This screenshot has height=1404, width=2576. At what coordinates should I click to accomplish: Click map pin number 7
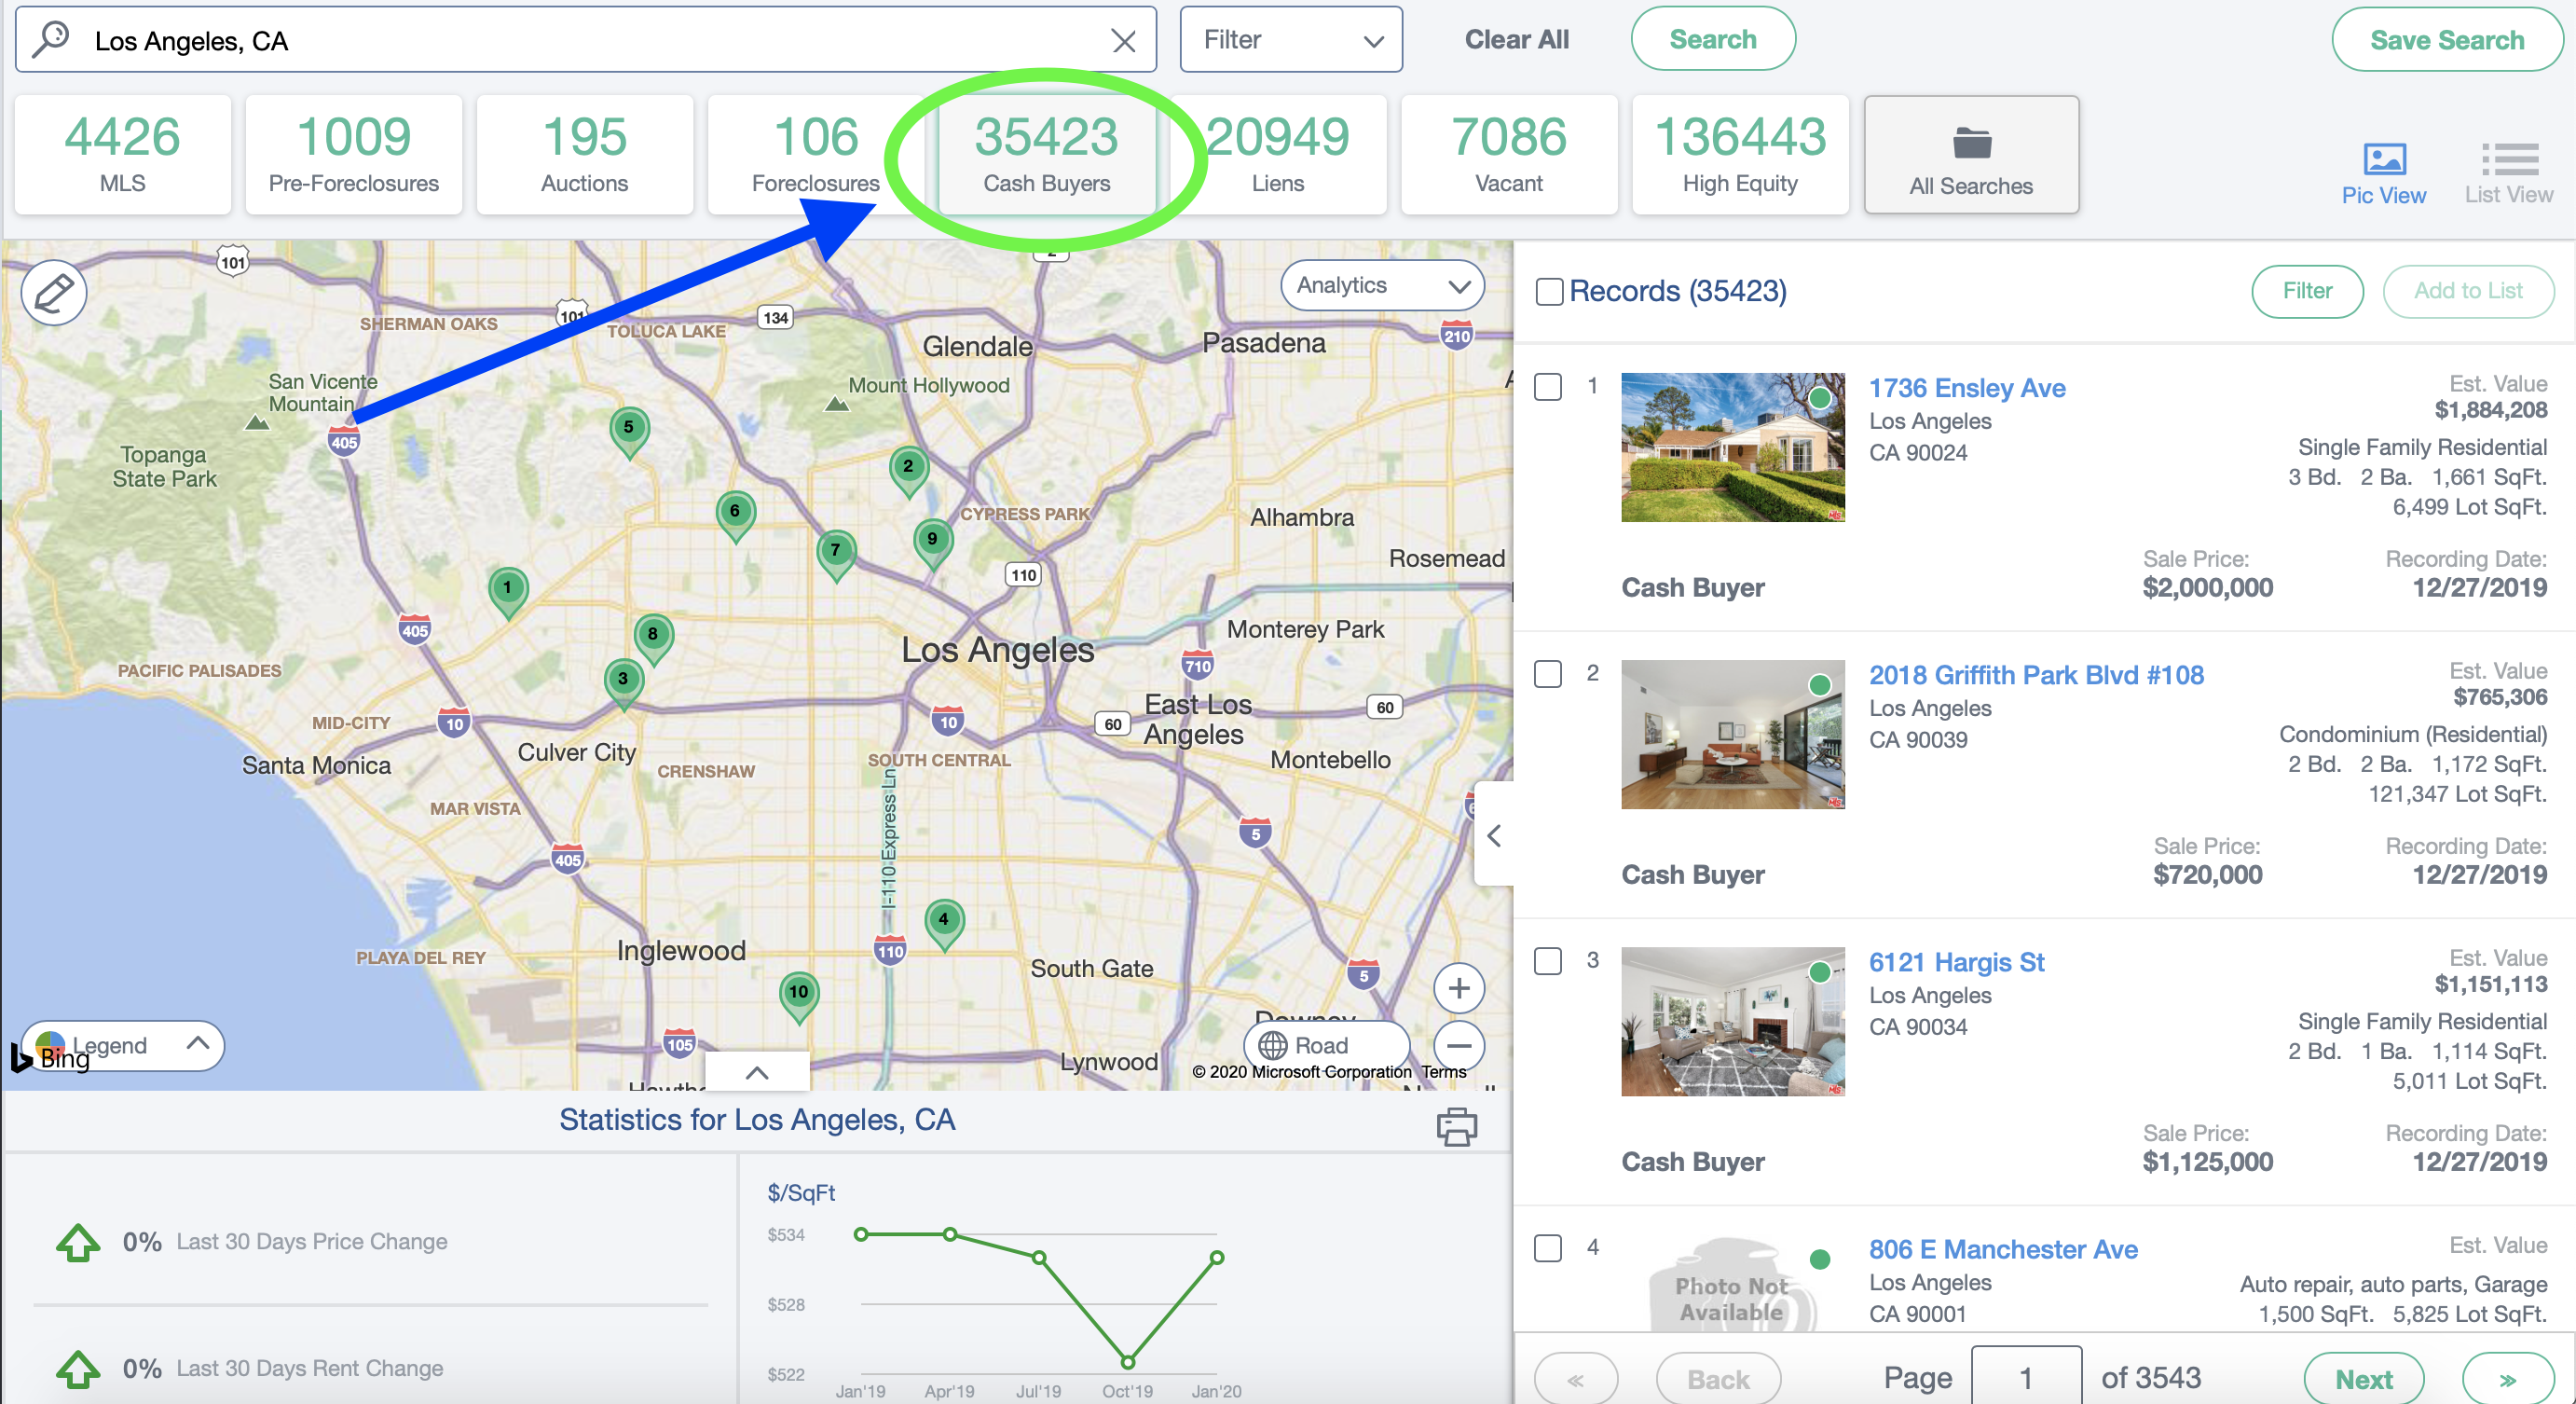(x=836, y=554)
